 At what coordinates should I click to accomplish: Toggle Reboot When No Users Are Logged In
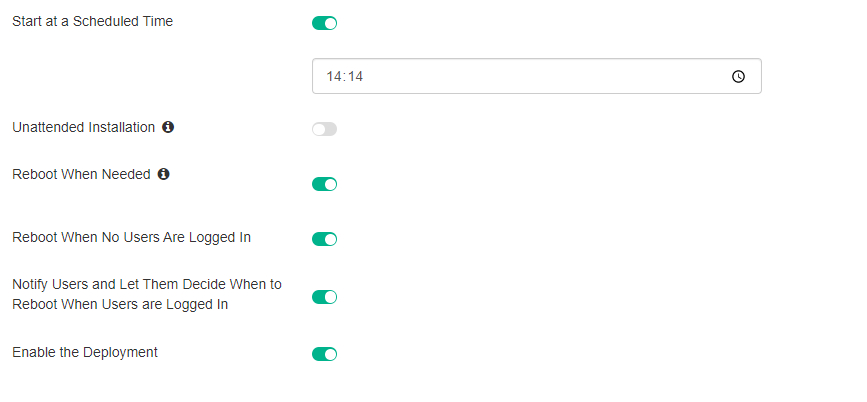coord(325,239)
